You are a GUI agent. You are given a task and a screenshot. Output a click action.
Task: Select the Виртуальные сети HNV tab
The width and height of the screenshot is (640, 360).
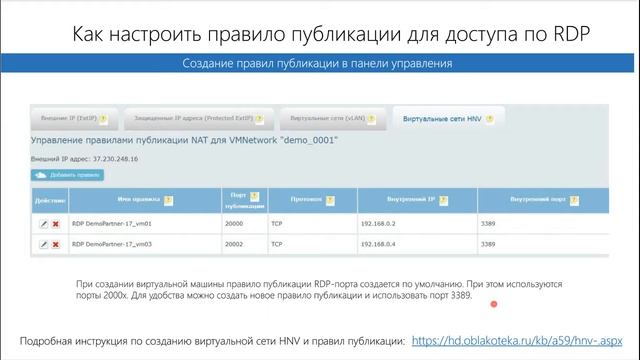449,118
